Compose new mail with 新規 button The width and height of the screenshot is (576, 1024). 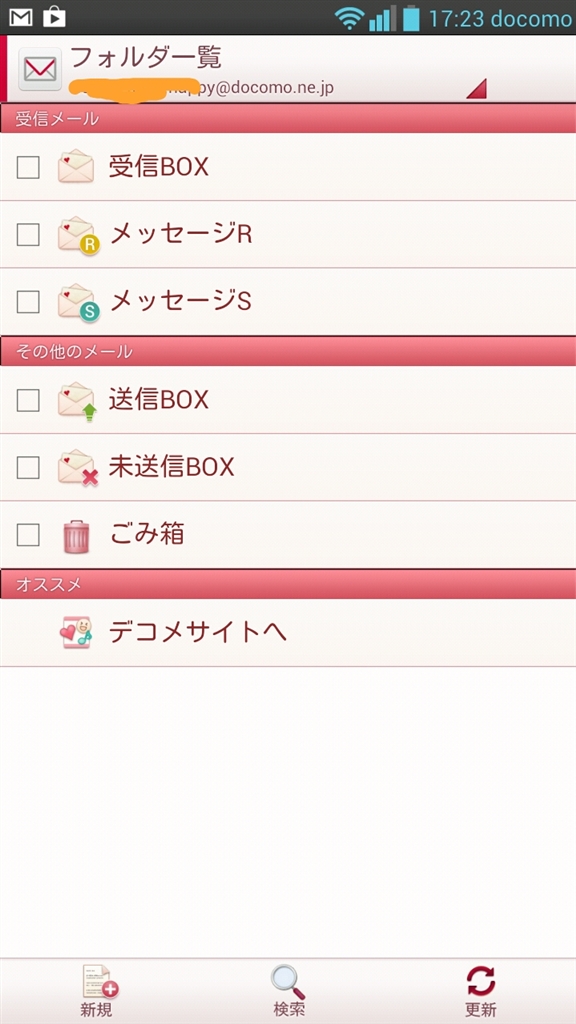pos(97,991)
